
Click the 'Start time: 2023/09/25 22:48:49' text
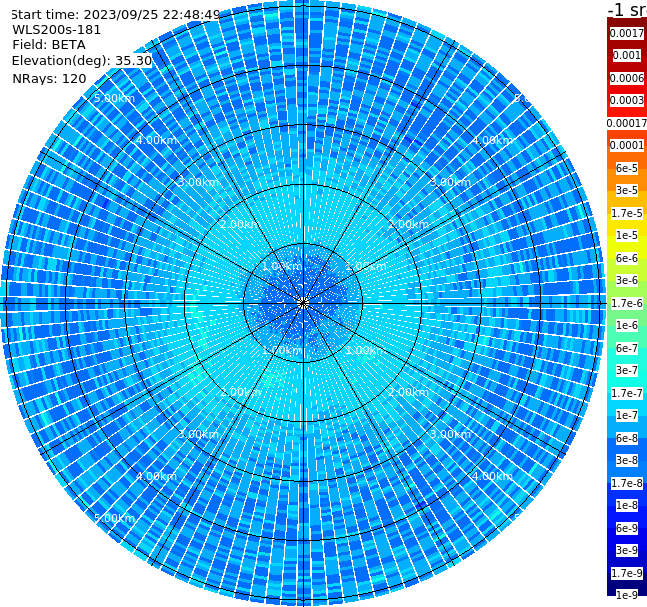coord(115,15)
